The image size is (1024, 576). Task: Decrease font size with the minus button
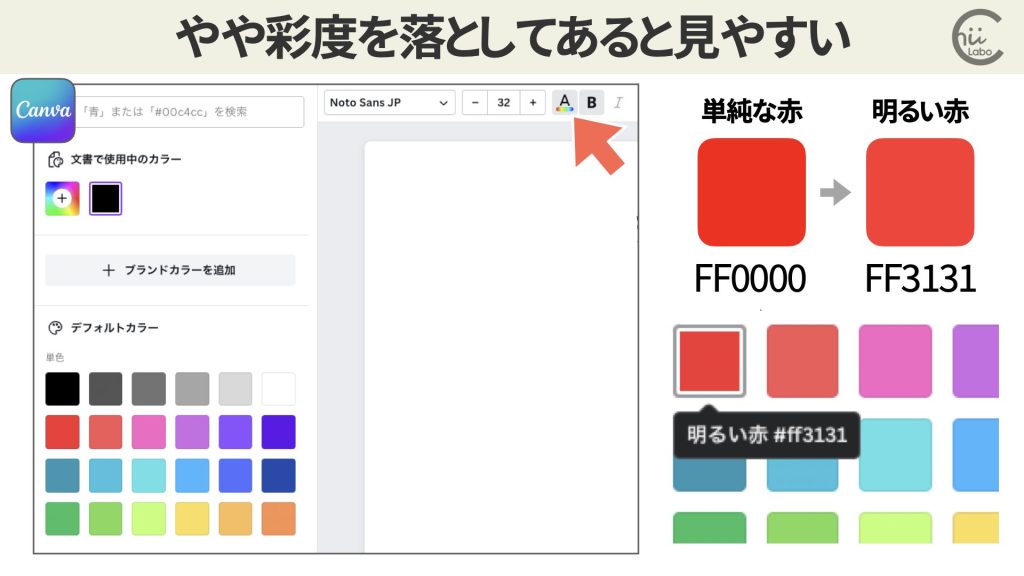tap(475, 102)
